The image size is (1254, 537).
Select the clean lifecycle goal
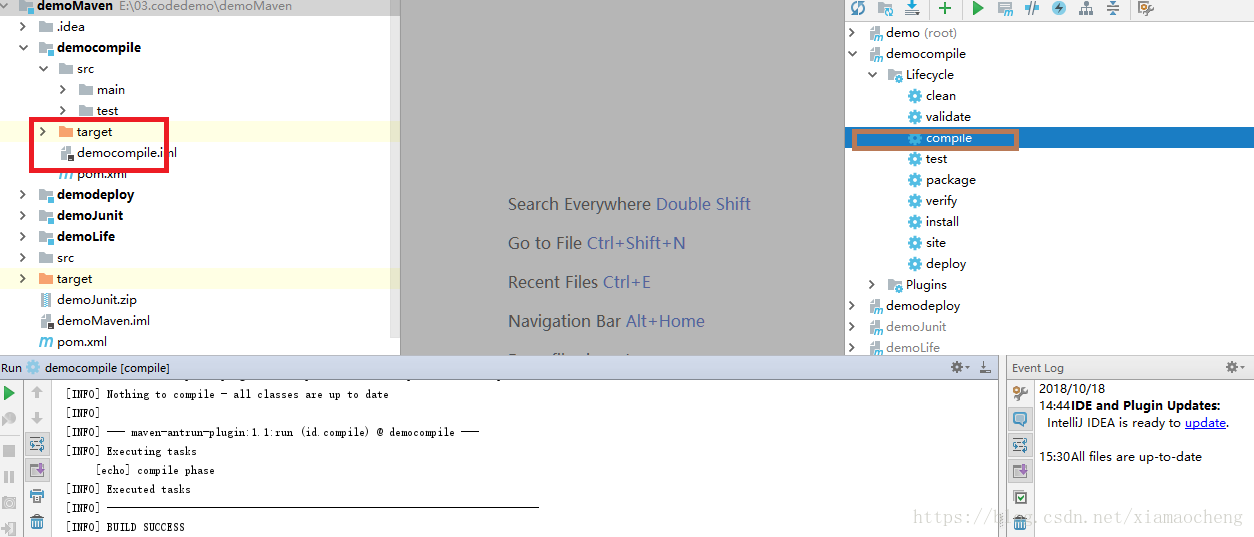click(931, 96)
